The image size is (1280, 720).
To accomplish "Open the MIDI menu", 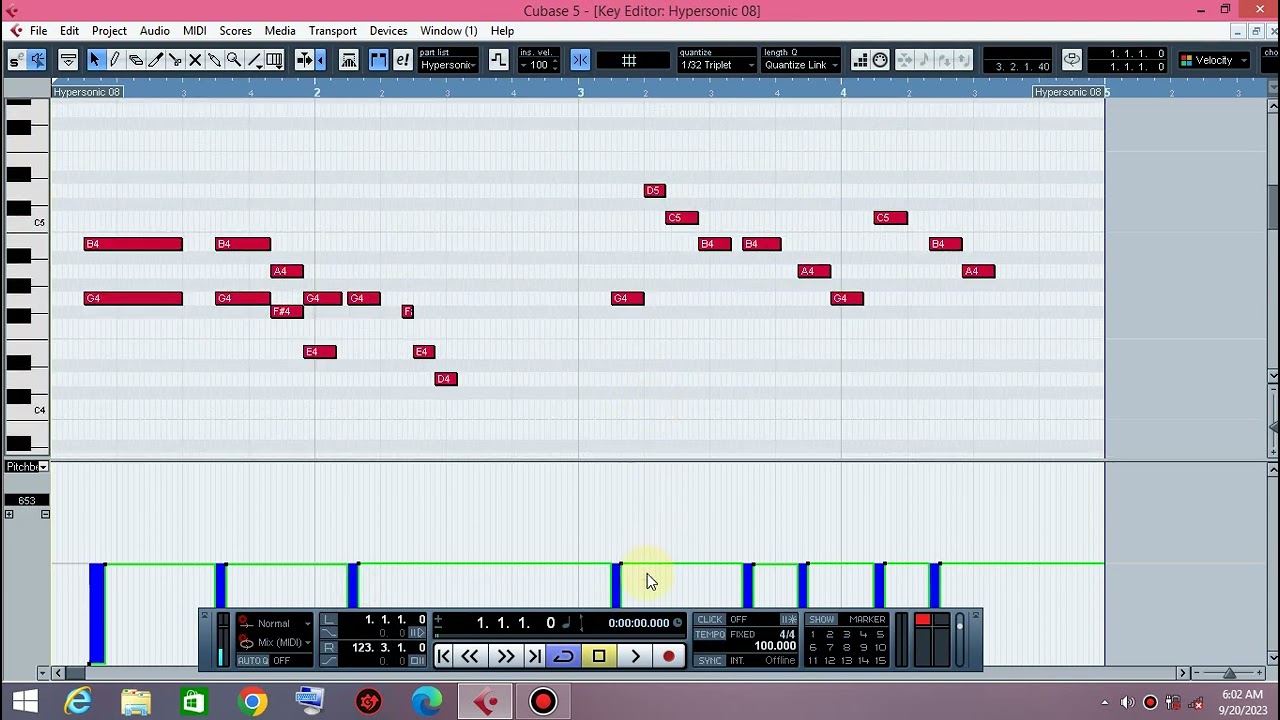I will tap(194, 31).
